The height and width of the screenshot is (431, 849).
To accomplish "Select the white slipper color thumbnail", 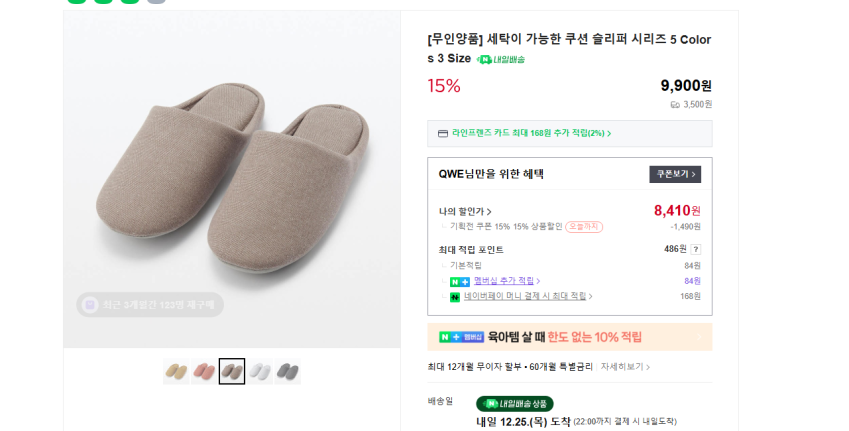I will pos(260,372).
